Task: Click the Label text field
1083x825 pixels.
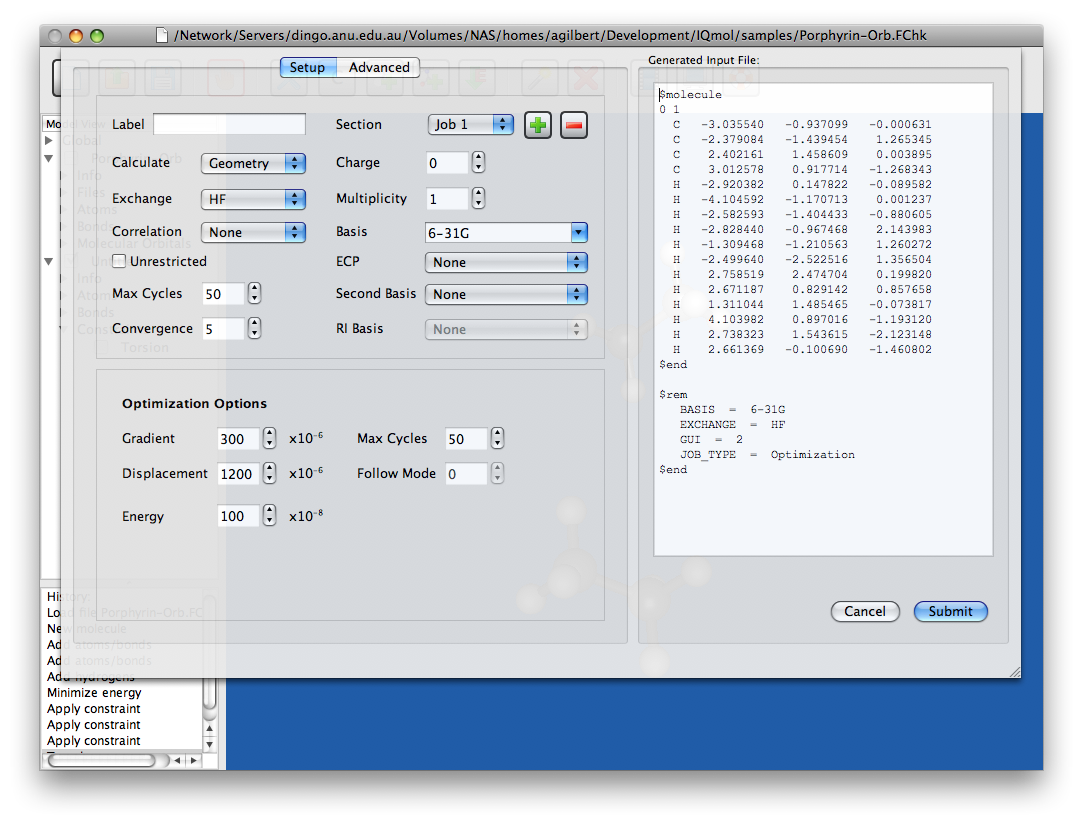Action: 229,124
